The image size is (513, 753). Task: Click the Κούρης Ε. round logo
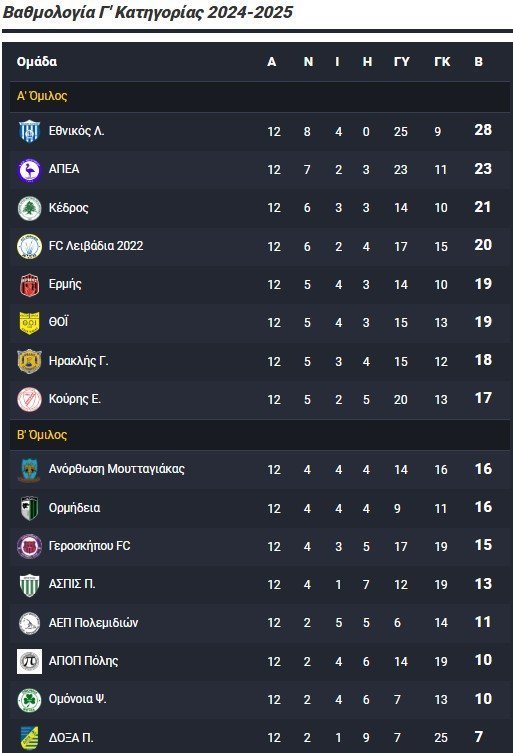tap(29, 399)
